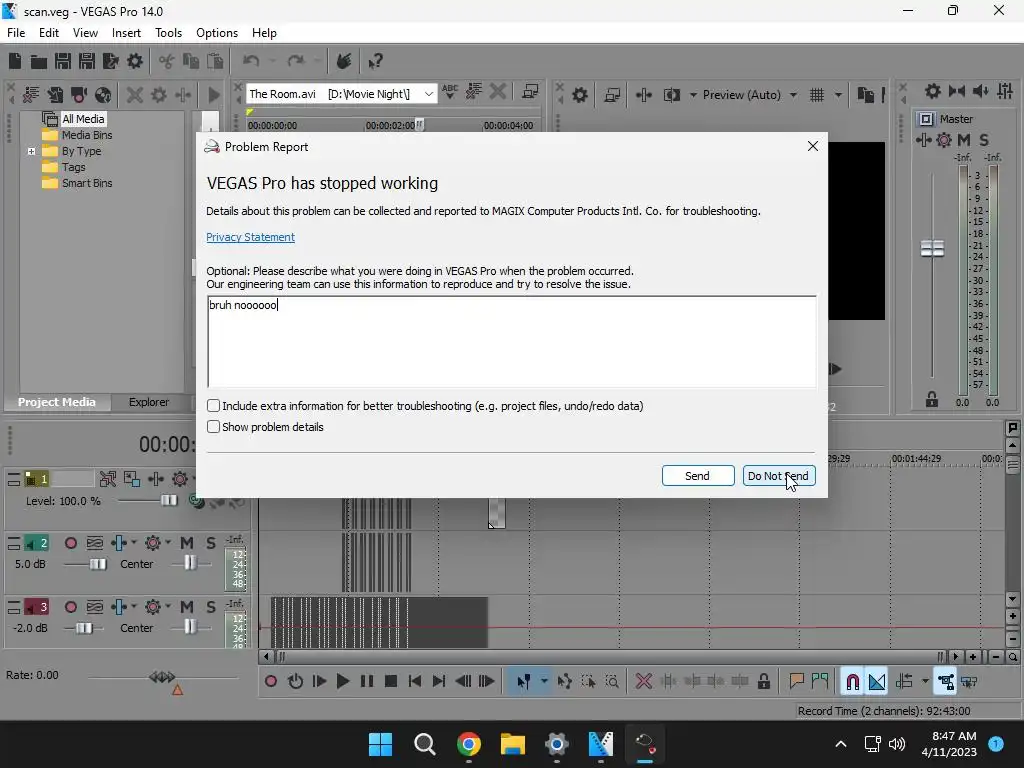Click the transport Stop button
Viewport: 1024px width, 768px height.
click(x=391, y=682)
